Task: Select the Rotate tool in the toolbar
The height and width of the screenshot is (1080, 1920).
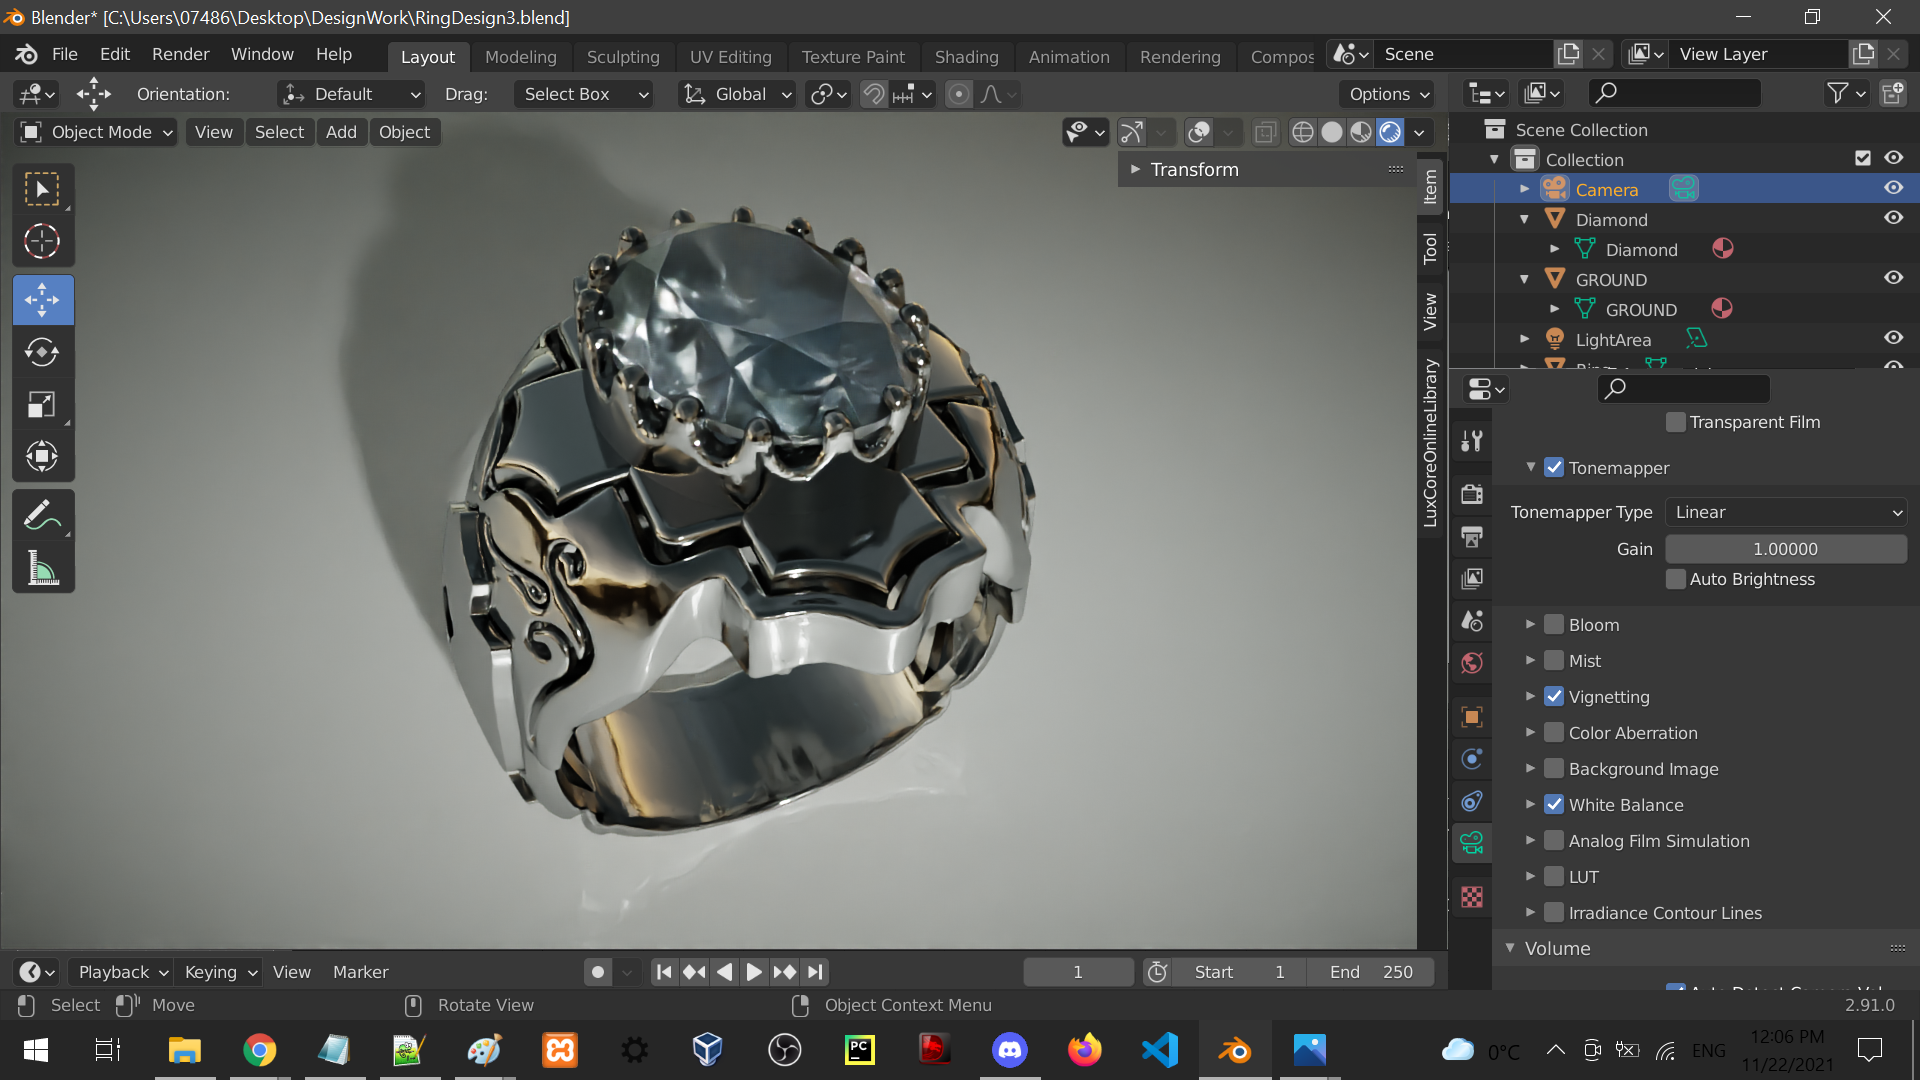Action: pyautogui.click(x=42, y=352)
